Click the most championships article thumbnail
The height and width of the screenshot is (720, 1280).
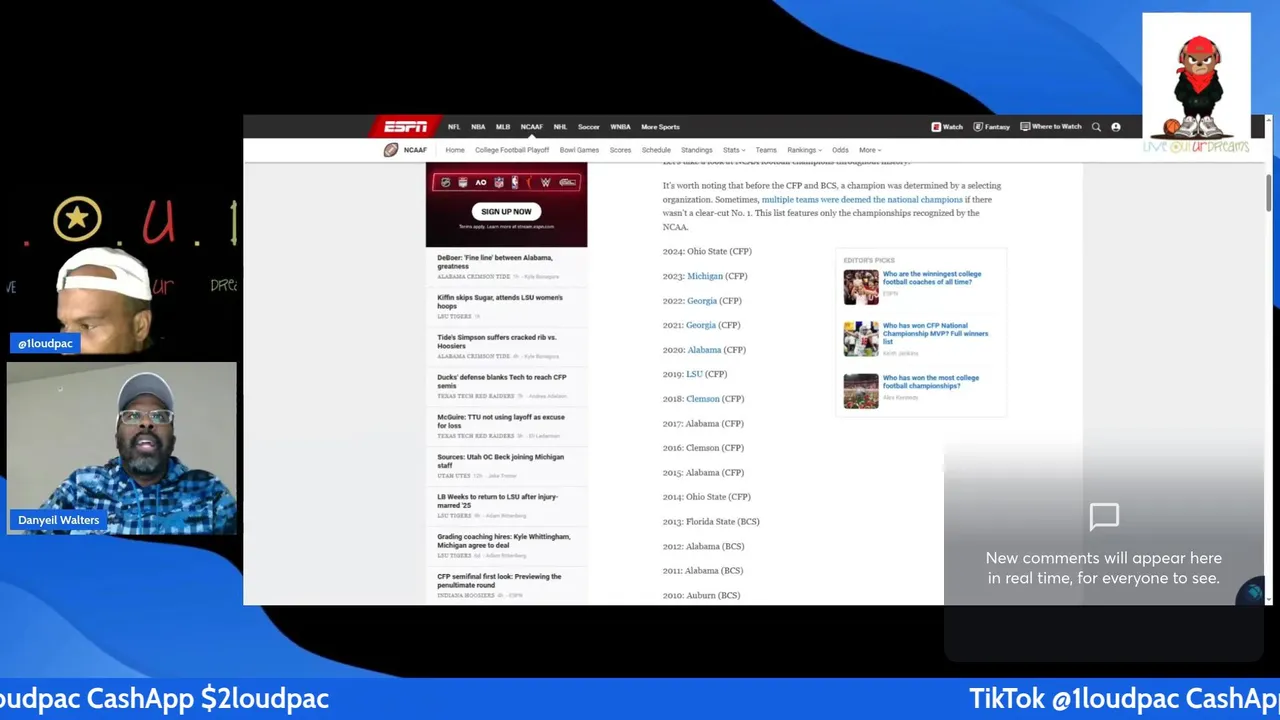(x=861, y=391)
